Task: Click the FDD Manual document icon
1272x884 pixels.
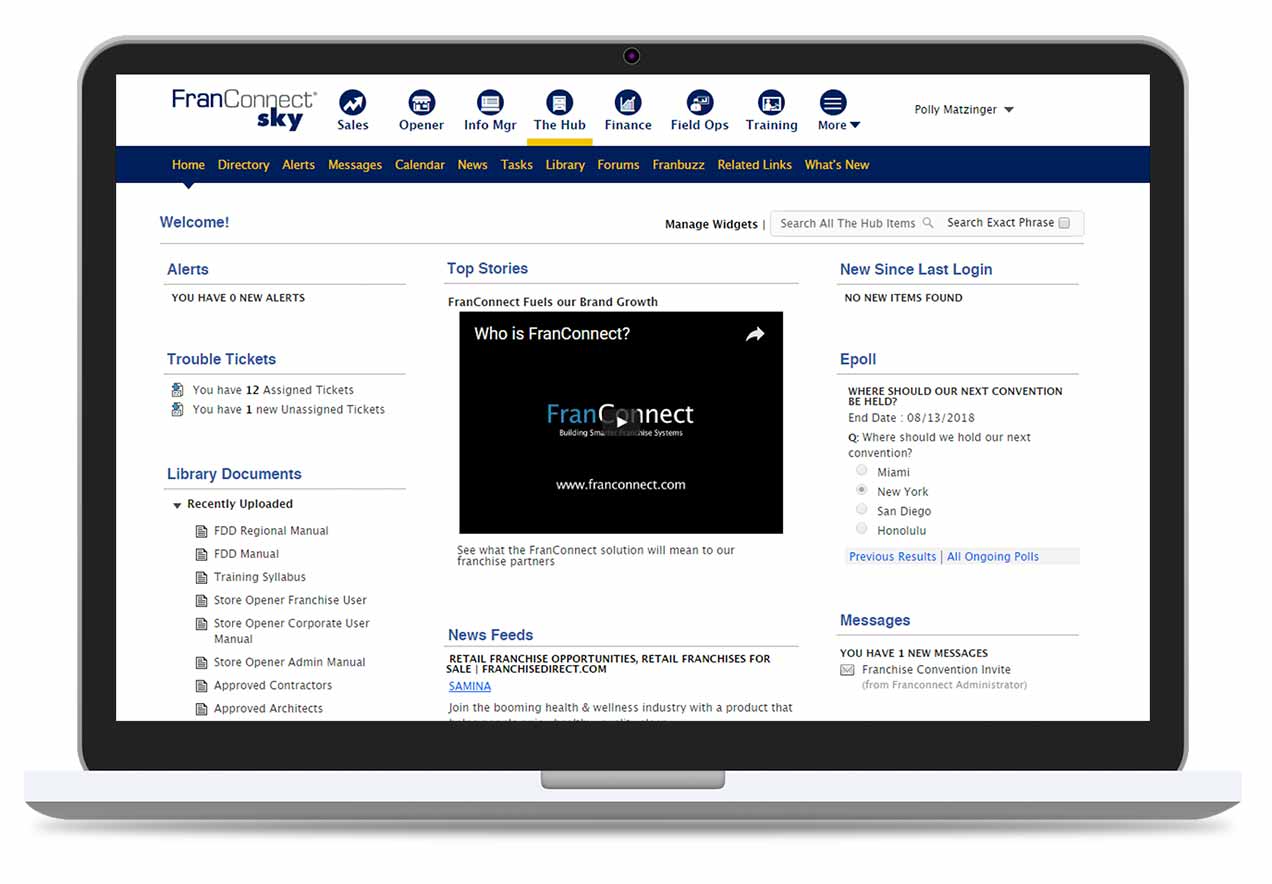Action: (201, 554)
